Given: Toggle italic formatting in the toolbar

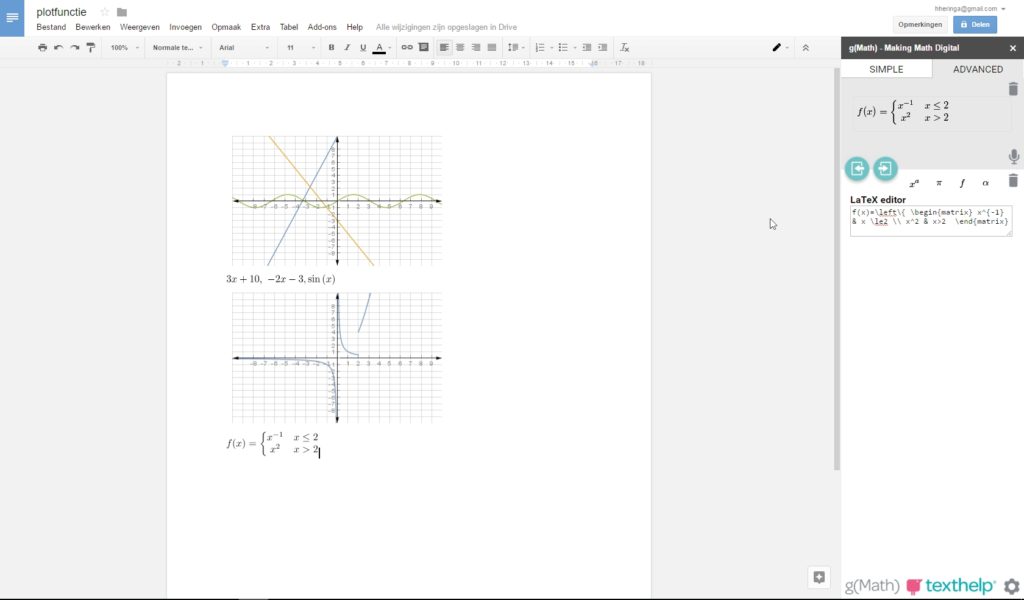Looking at the screenshot, I should coord(346,47).
